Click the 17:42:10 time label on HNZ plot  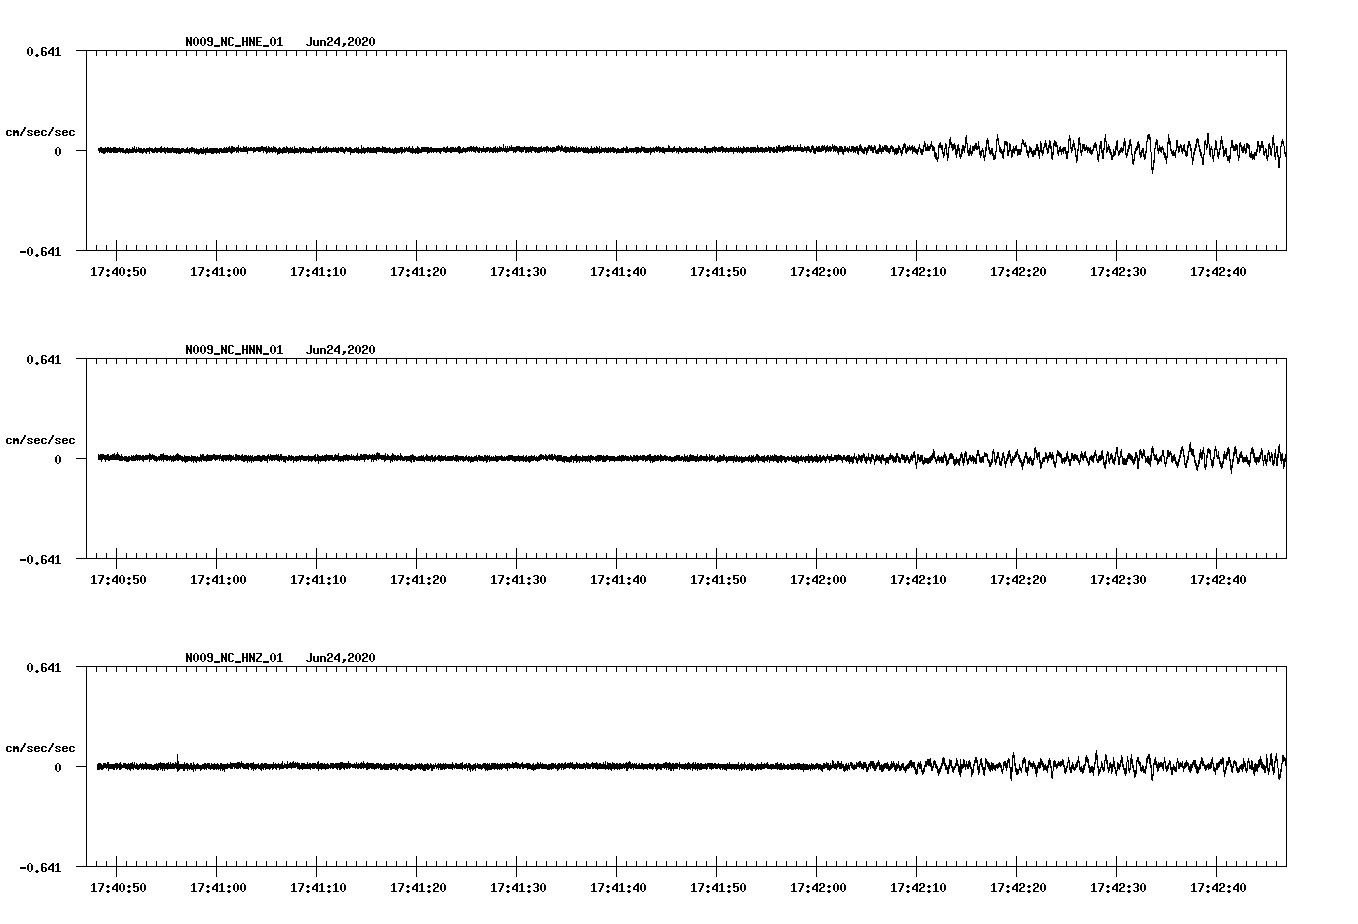(x=918, y=887)
